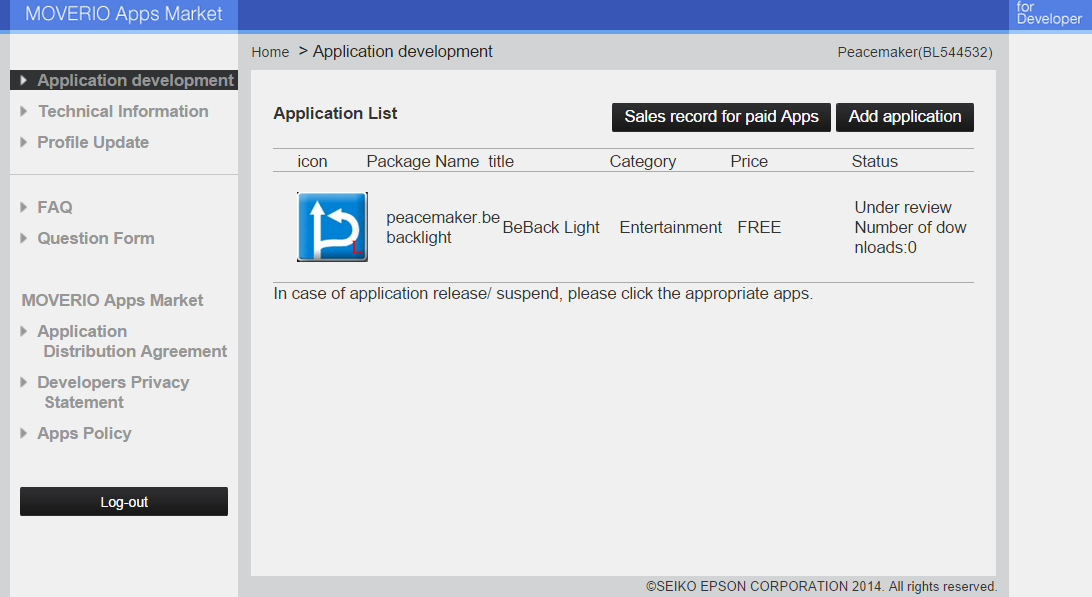Click the Application development breadcrumb text
This screenshot has height=597, width=1092.
[403, 52]
